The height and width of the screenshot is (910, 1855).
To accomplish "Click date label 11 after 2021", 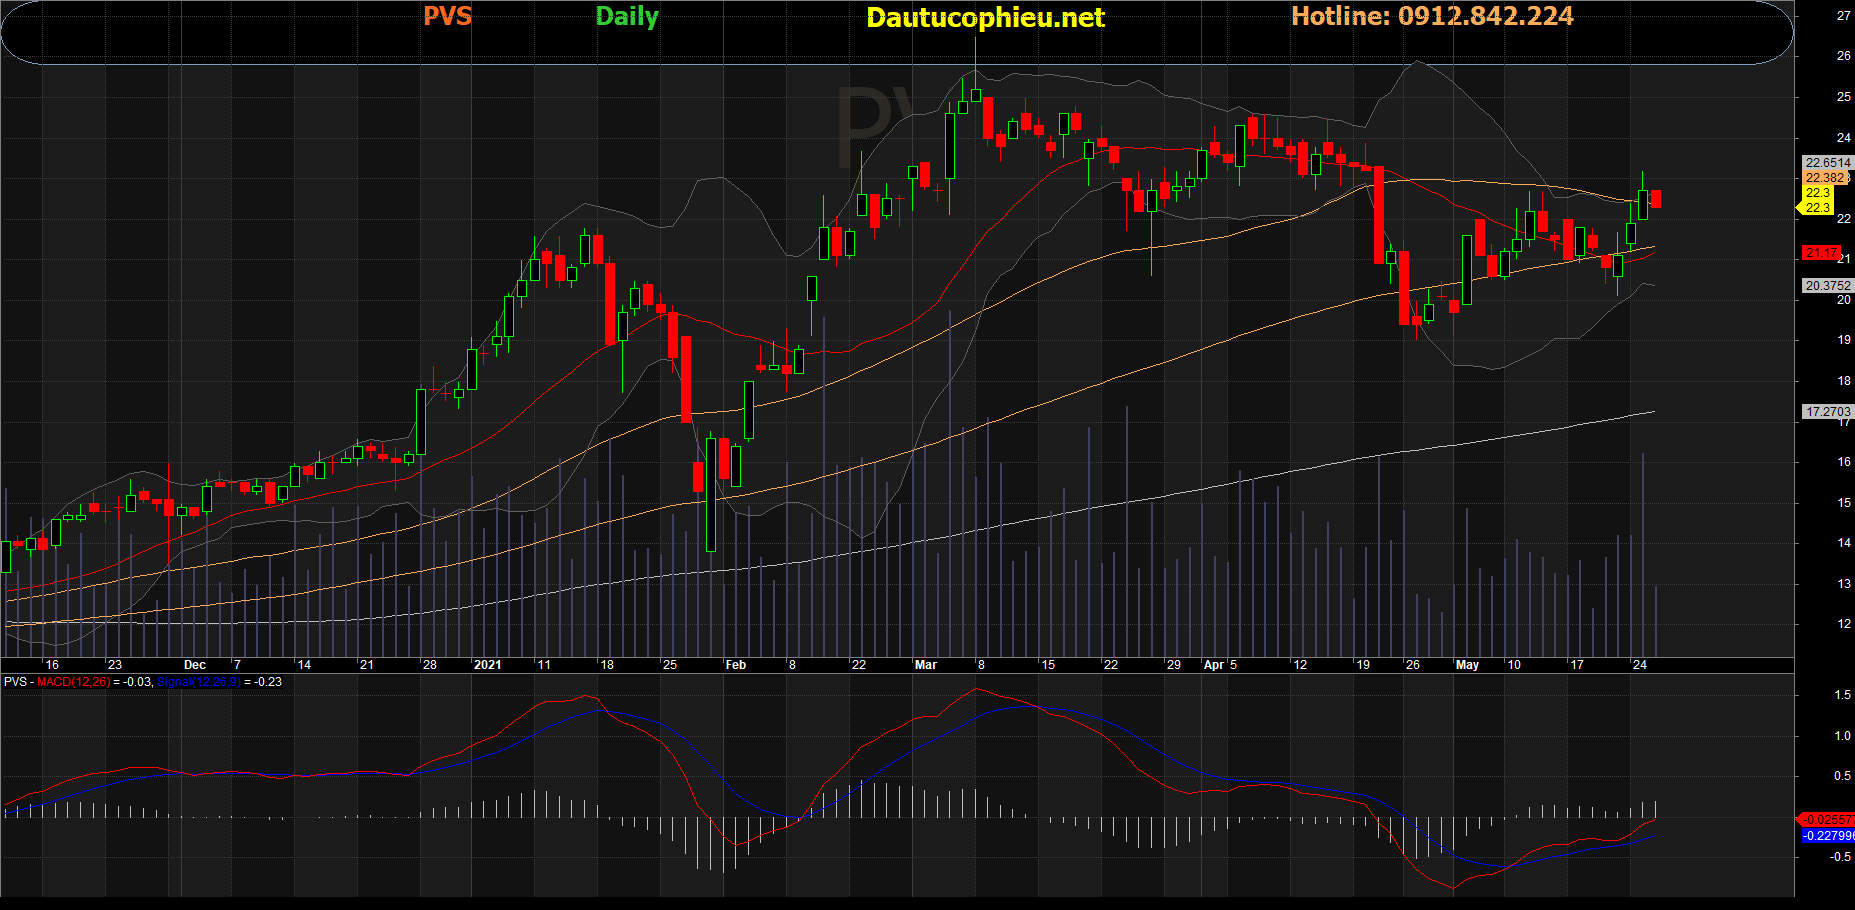I will [543, 665].
